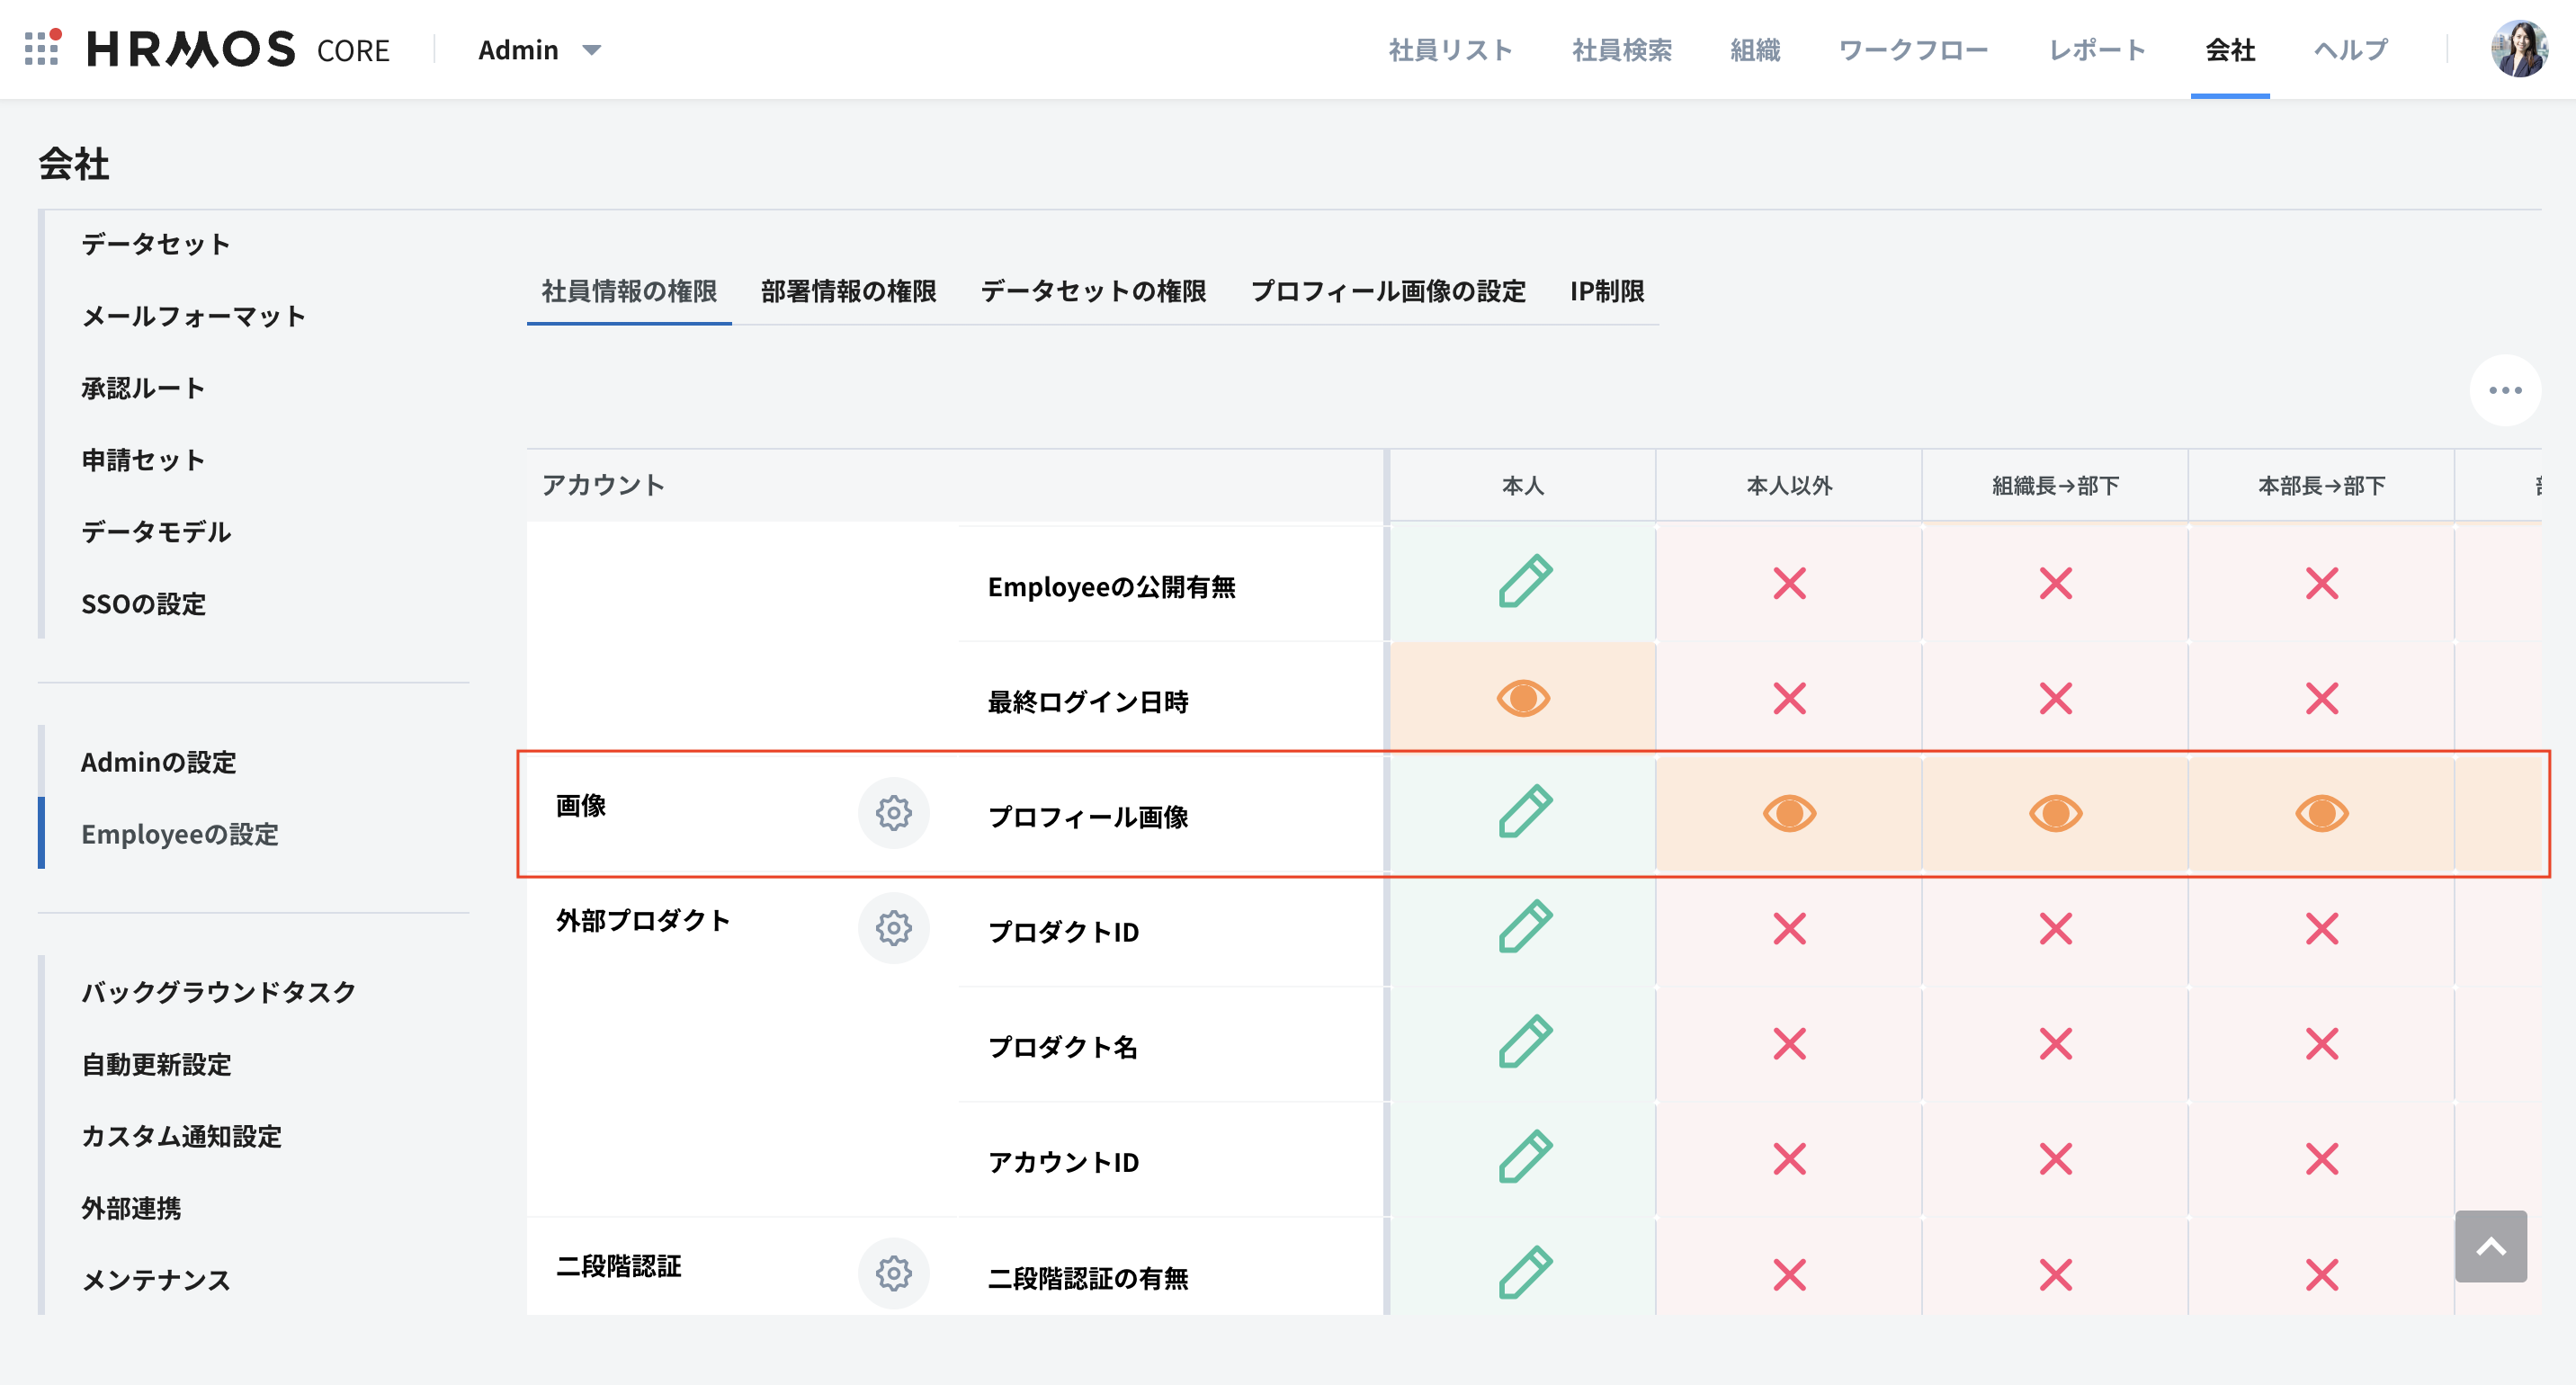Switch to 部署情報の権限 tab
This screenshot has height=1385, width=2576.
pos(848,291)
